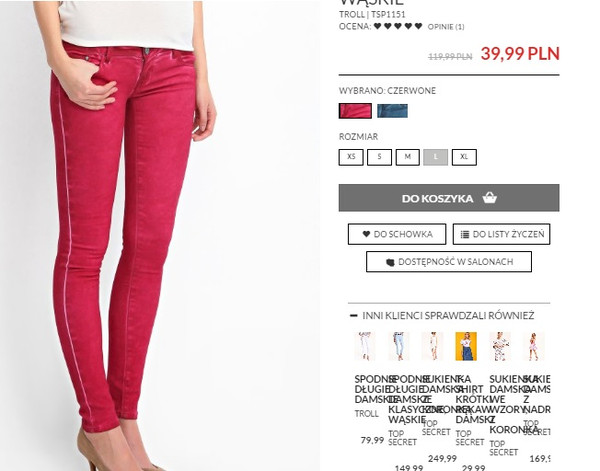Viewport: 600px width, 471px height.
Task: Click the first heart in the rating
Action: point(378,26)
